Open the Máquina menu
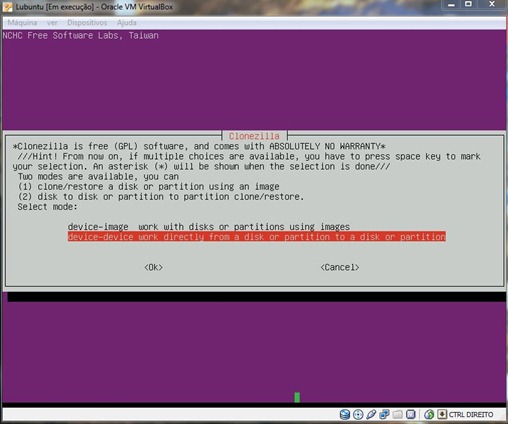Viewport: 508px width, 424px height. pyautogui.click(x=22, y=23)
